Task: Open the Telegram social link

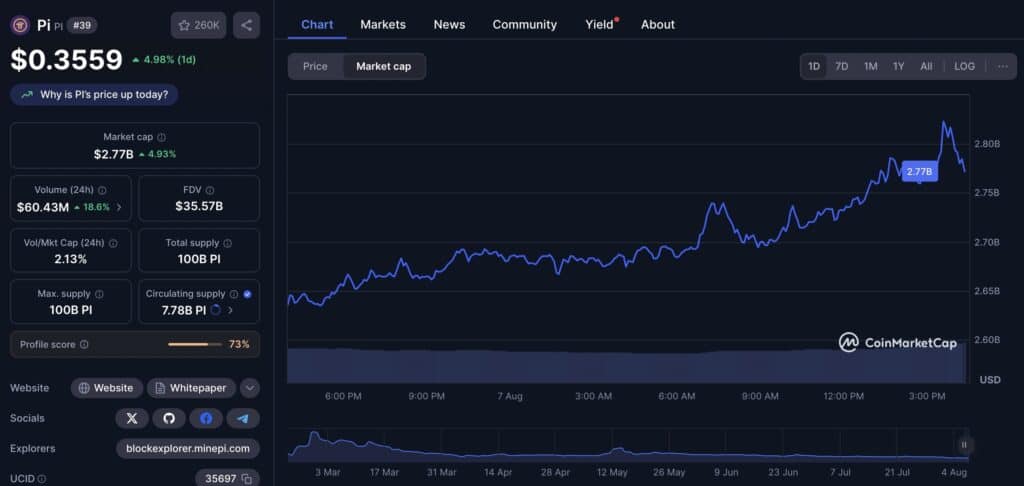Action: 243,418
